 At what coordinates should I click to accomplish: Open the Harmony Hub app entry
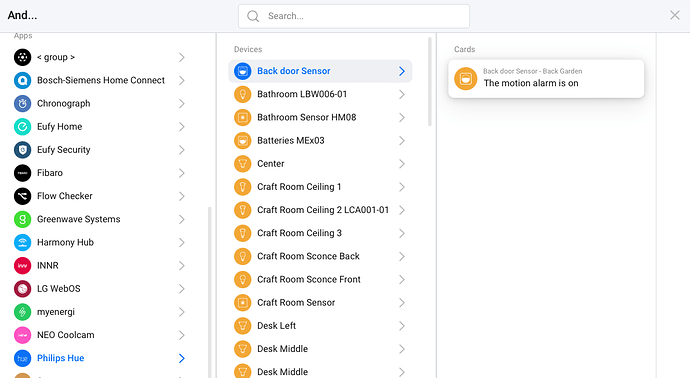[100, 242]
